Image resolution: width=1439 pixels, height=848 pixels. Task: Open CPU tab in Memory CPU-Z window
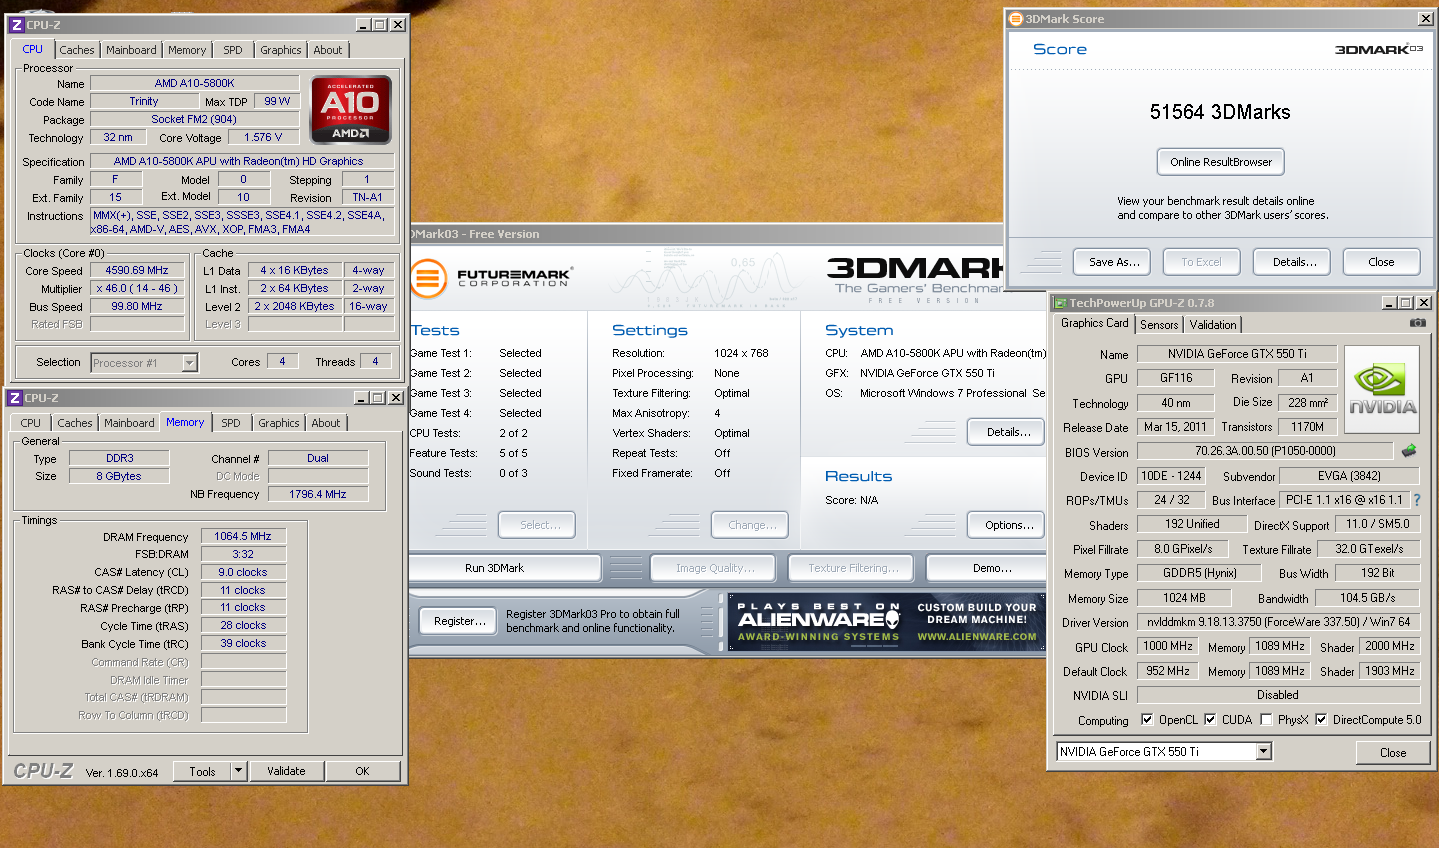tap(31, 423)
